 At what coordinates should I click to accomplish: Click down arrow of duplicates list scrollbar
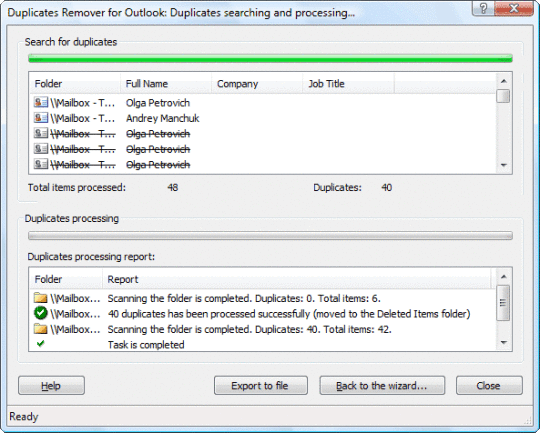point(503,165)
